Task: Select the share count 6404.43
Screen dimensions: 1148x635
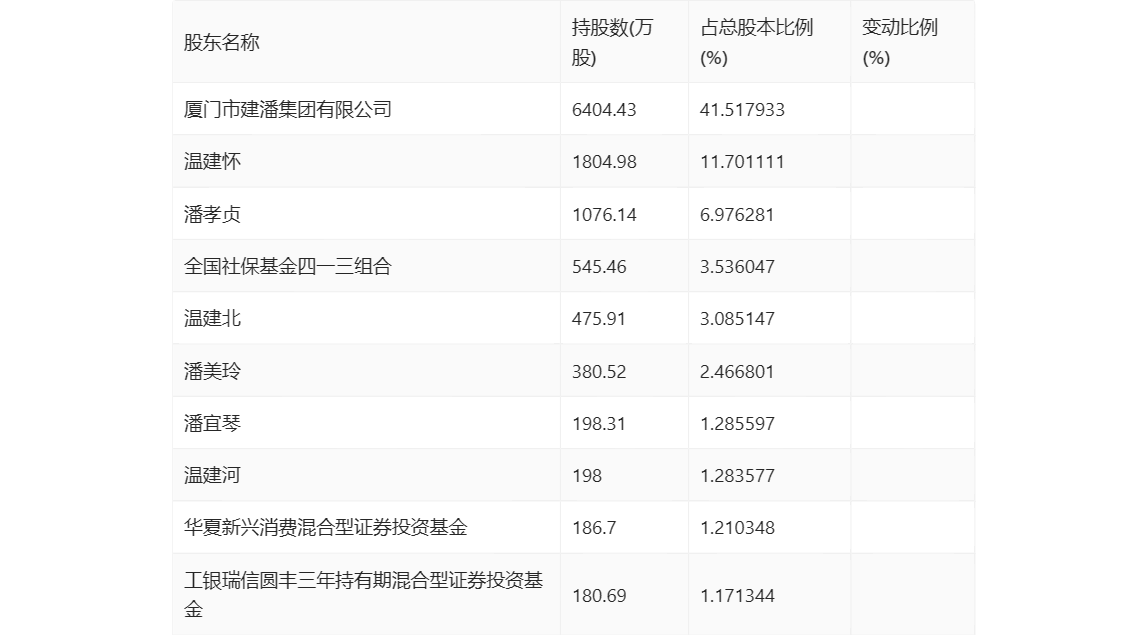Action: (x=604, y=110)
